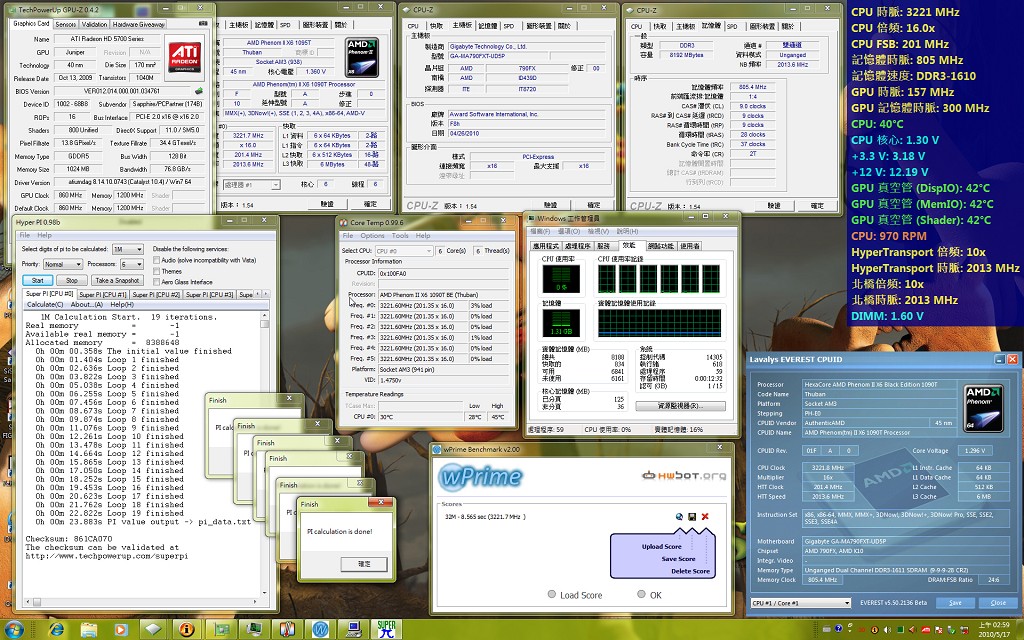Screen dimensions: 1024x640
Task: Click the BIOS save icon in GPU-Z
Action: (x=199, y=91)
